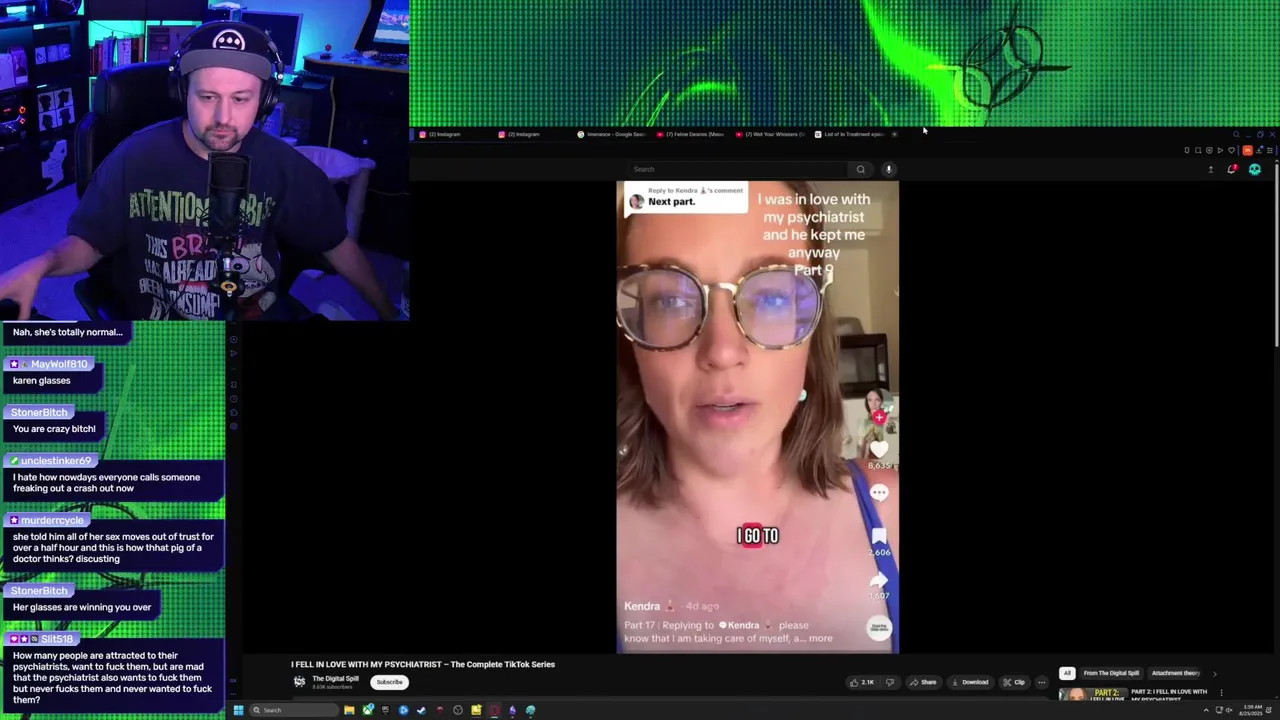
Task: Dislike the video with thumbs down
Action: click(890, 682)
